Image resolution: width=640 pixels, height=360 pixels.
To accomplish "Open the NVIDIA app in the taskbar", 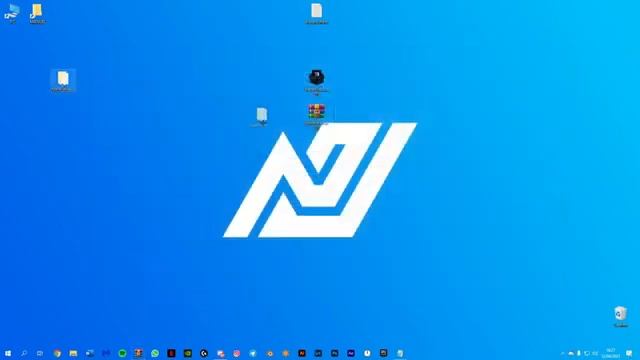I will 188,353.
